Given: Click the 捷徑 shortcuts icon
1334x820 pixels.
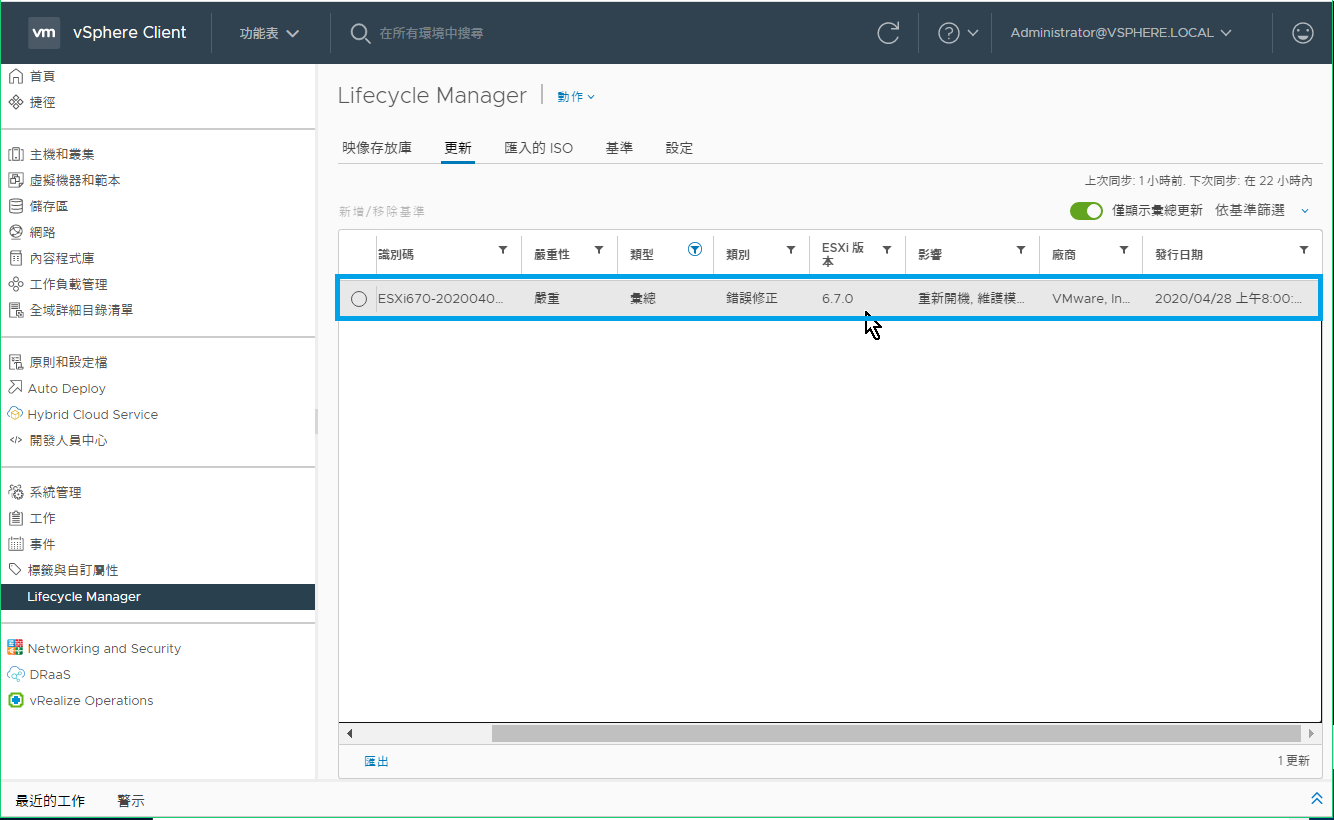Looking at the screenshot, I should (16, 102).
